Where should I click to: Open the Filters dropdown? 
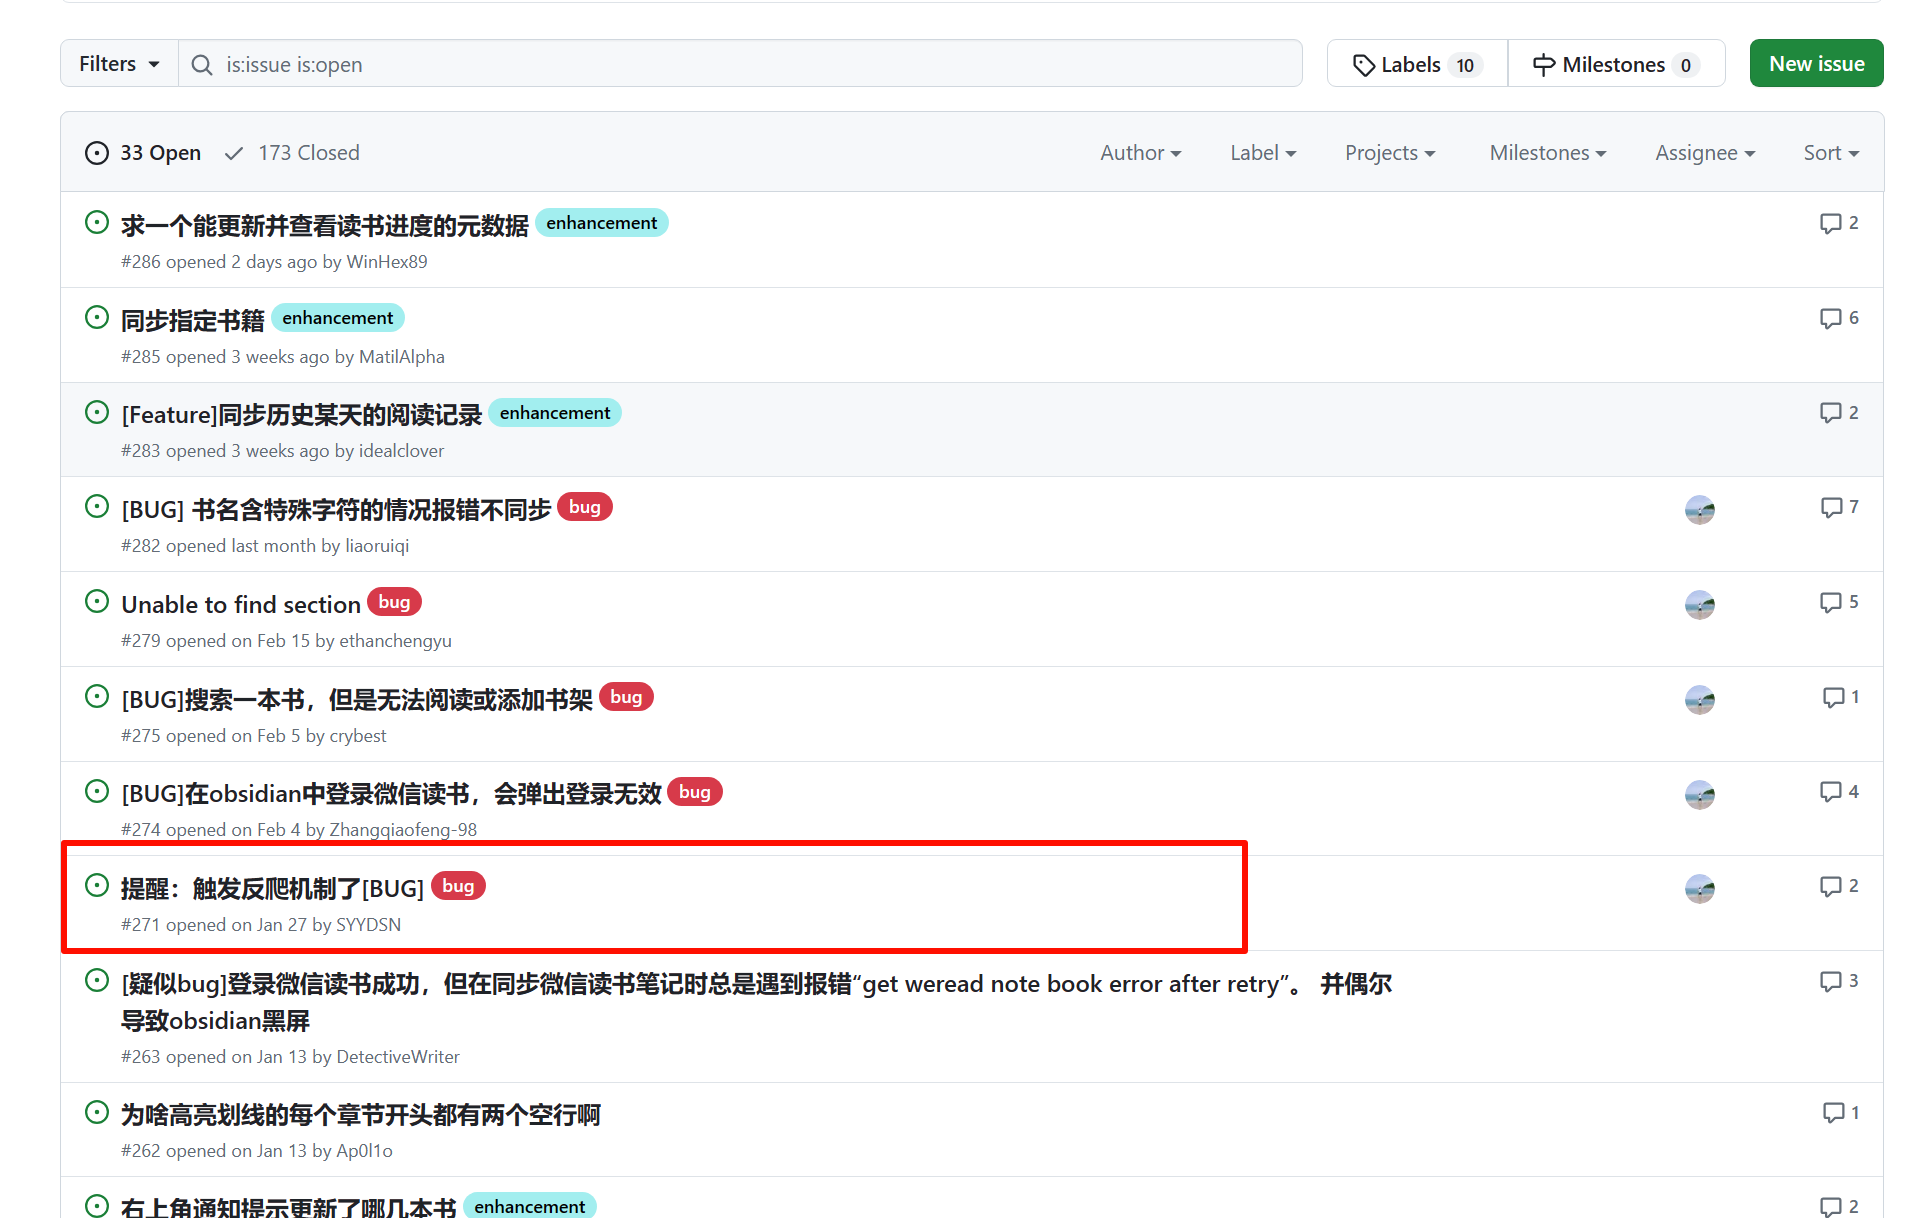point(119,64)
